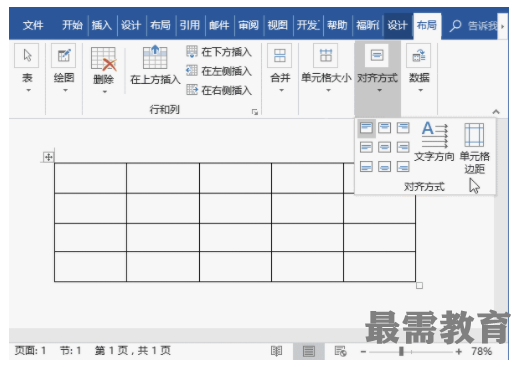Switch to table tools 设计 tab
This screenshot has width=517, height=367.
coord(398,25)
